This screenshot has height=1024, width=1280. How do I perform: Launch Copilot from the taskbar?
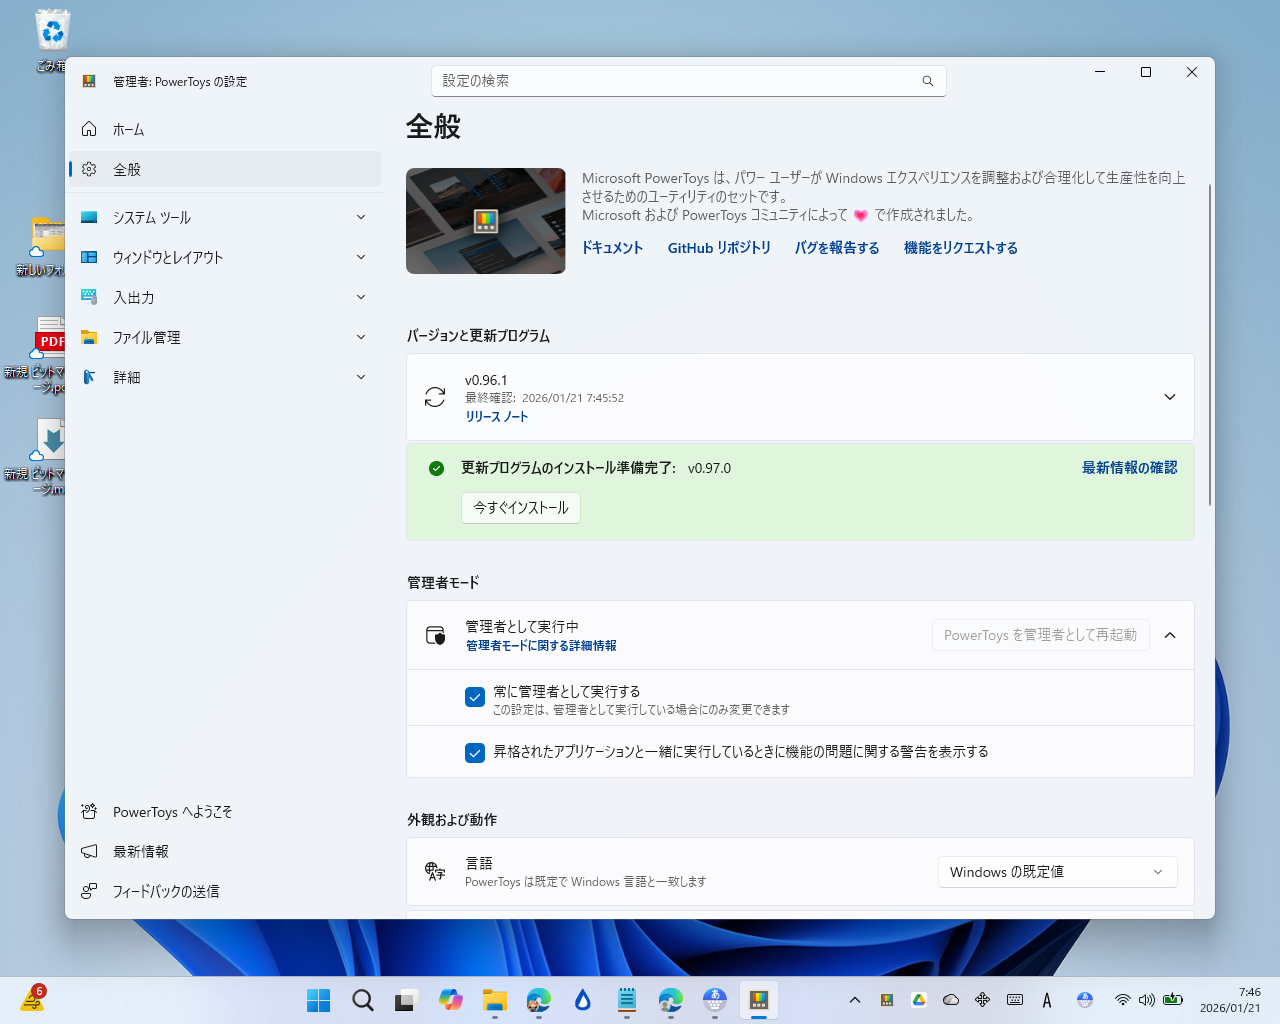(451, 1000)
